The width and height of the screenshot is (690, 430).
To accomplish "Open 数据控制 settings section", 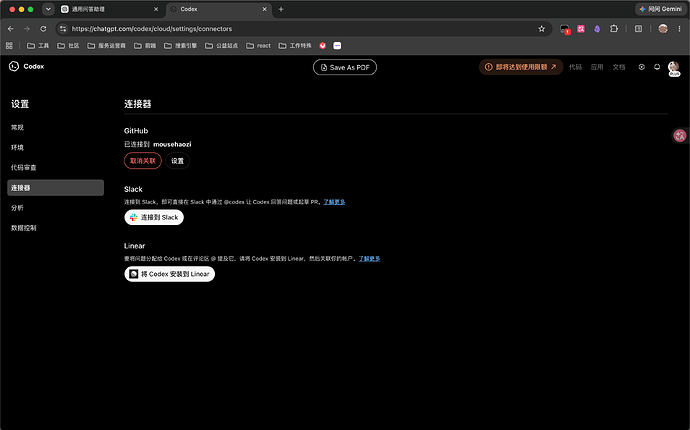I will coord(55,228).
